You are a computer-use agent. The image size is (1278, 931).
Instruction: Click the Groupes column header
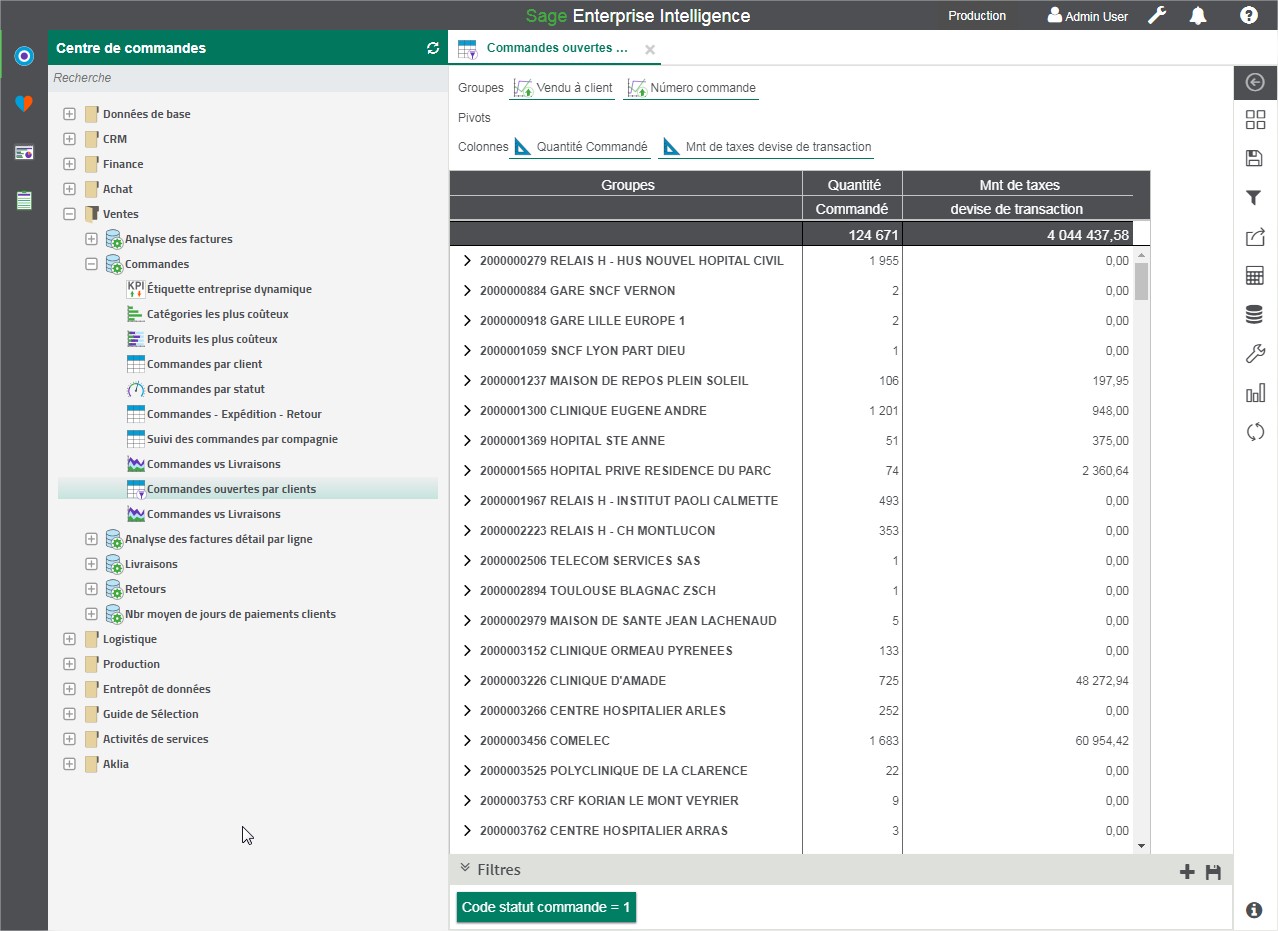click(x=627, y=184)
